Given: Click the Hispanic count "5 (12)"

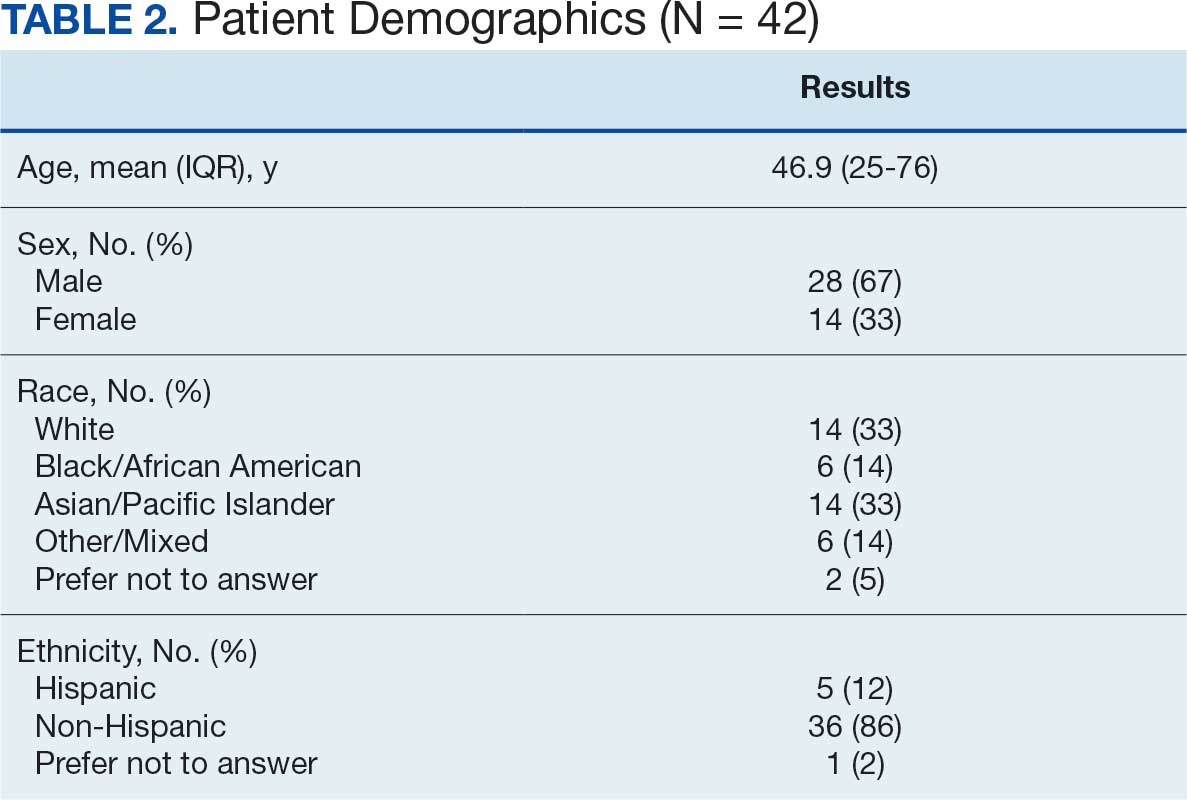Looking at the screenshot, I should coord(855,688).
